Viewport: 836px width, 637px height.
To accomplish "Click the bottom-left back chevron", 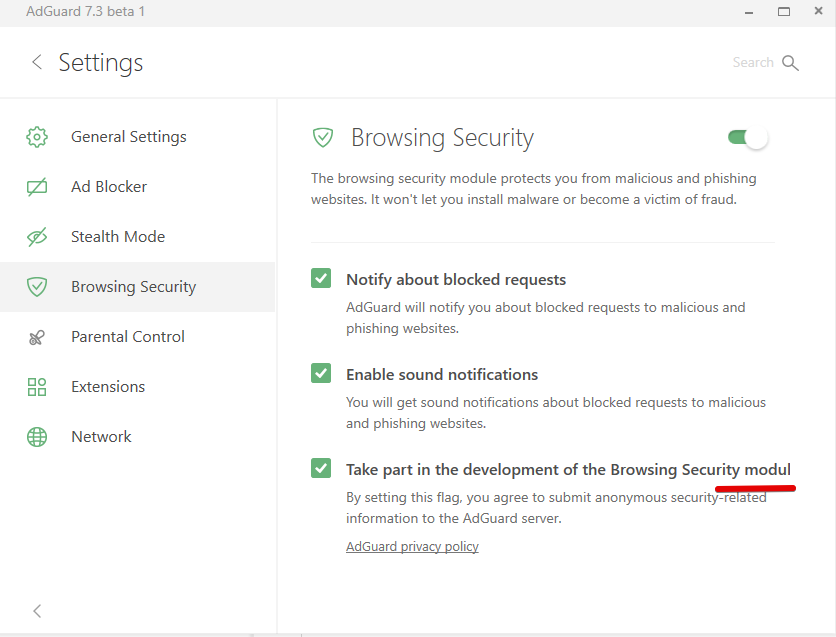I will click(x=37, y=611).
